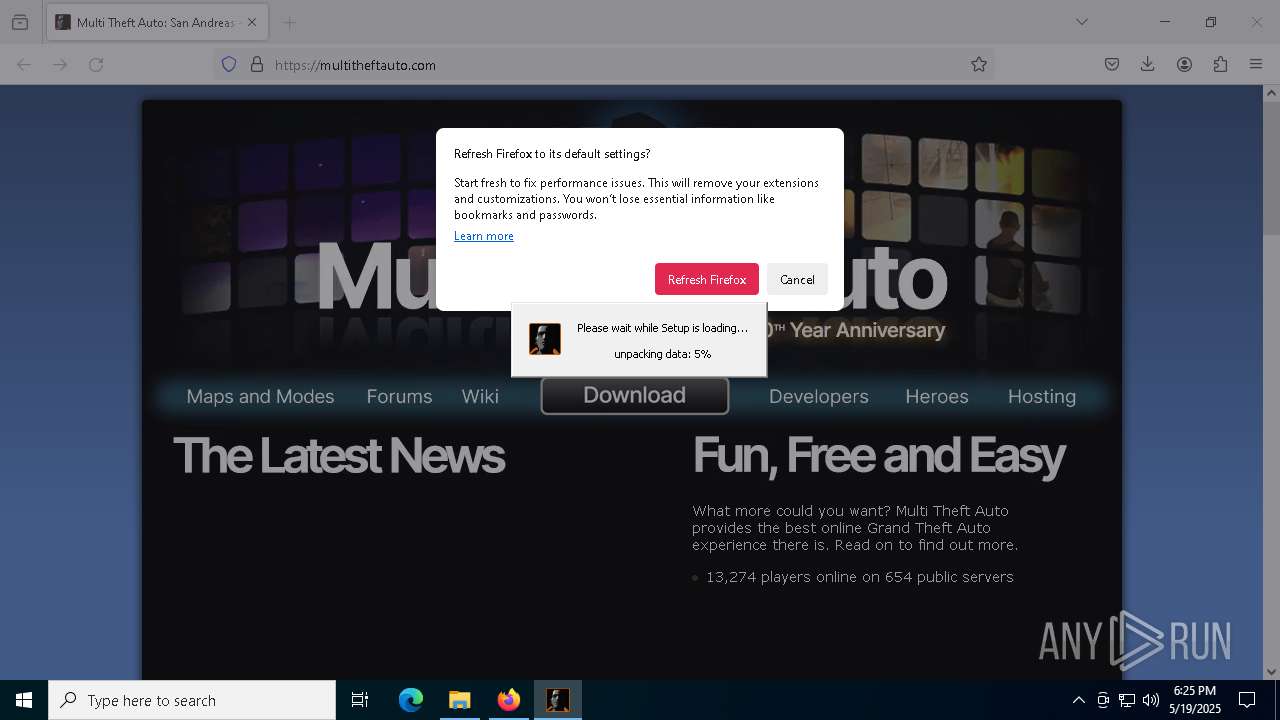
Task: Close the Multi Theft Auto tab
Action: pos(251,22)
